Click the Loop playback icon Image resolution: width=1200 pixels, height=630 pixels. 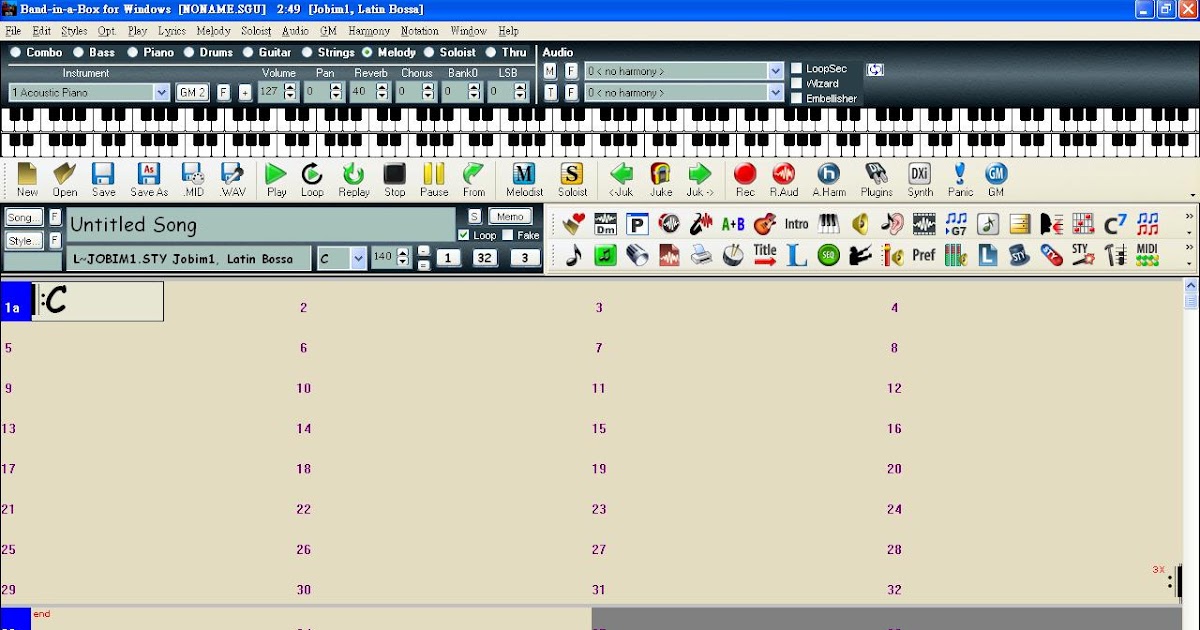[x=312, y=179]
